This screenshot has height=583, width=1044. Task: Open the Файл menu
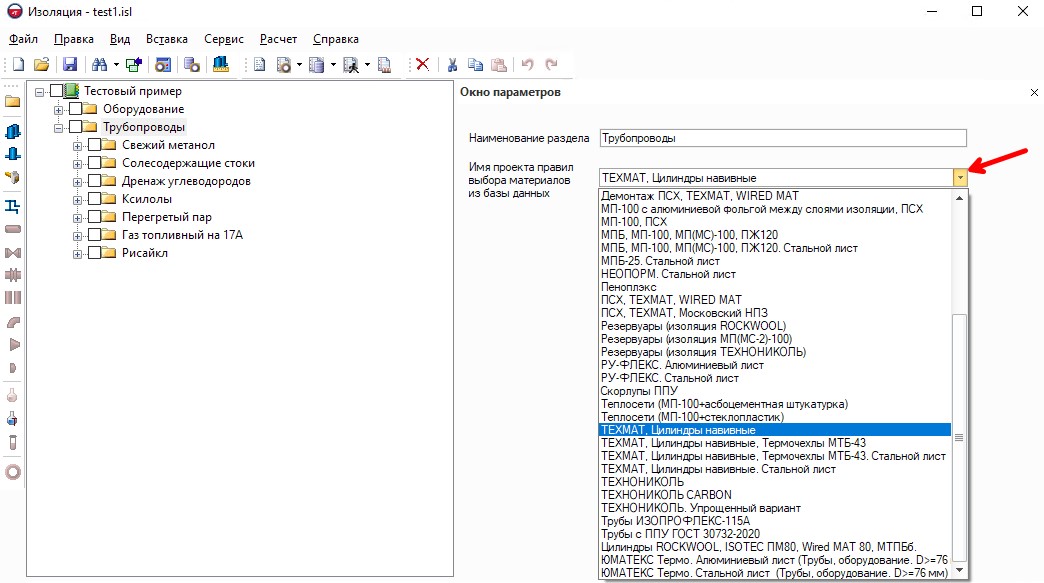click(x=23, y=39)
